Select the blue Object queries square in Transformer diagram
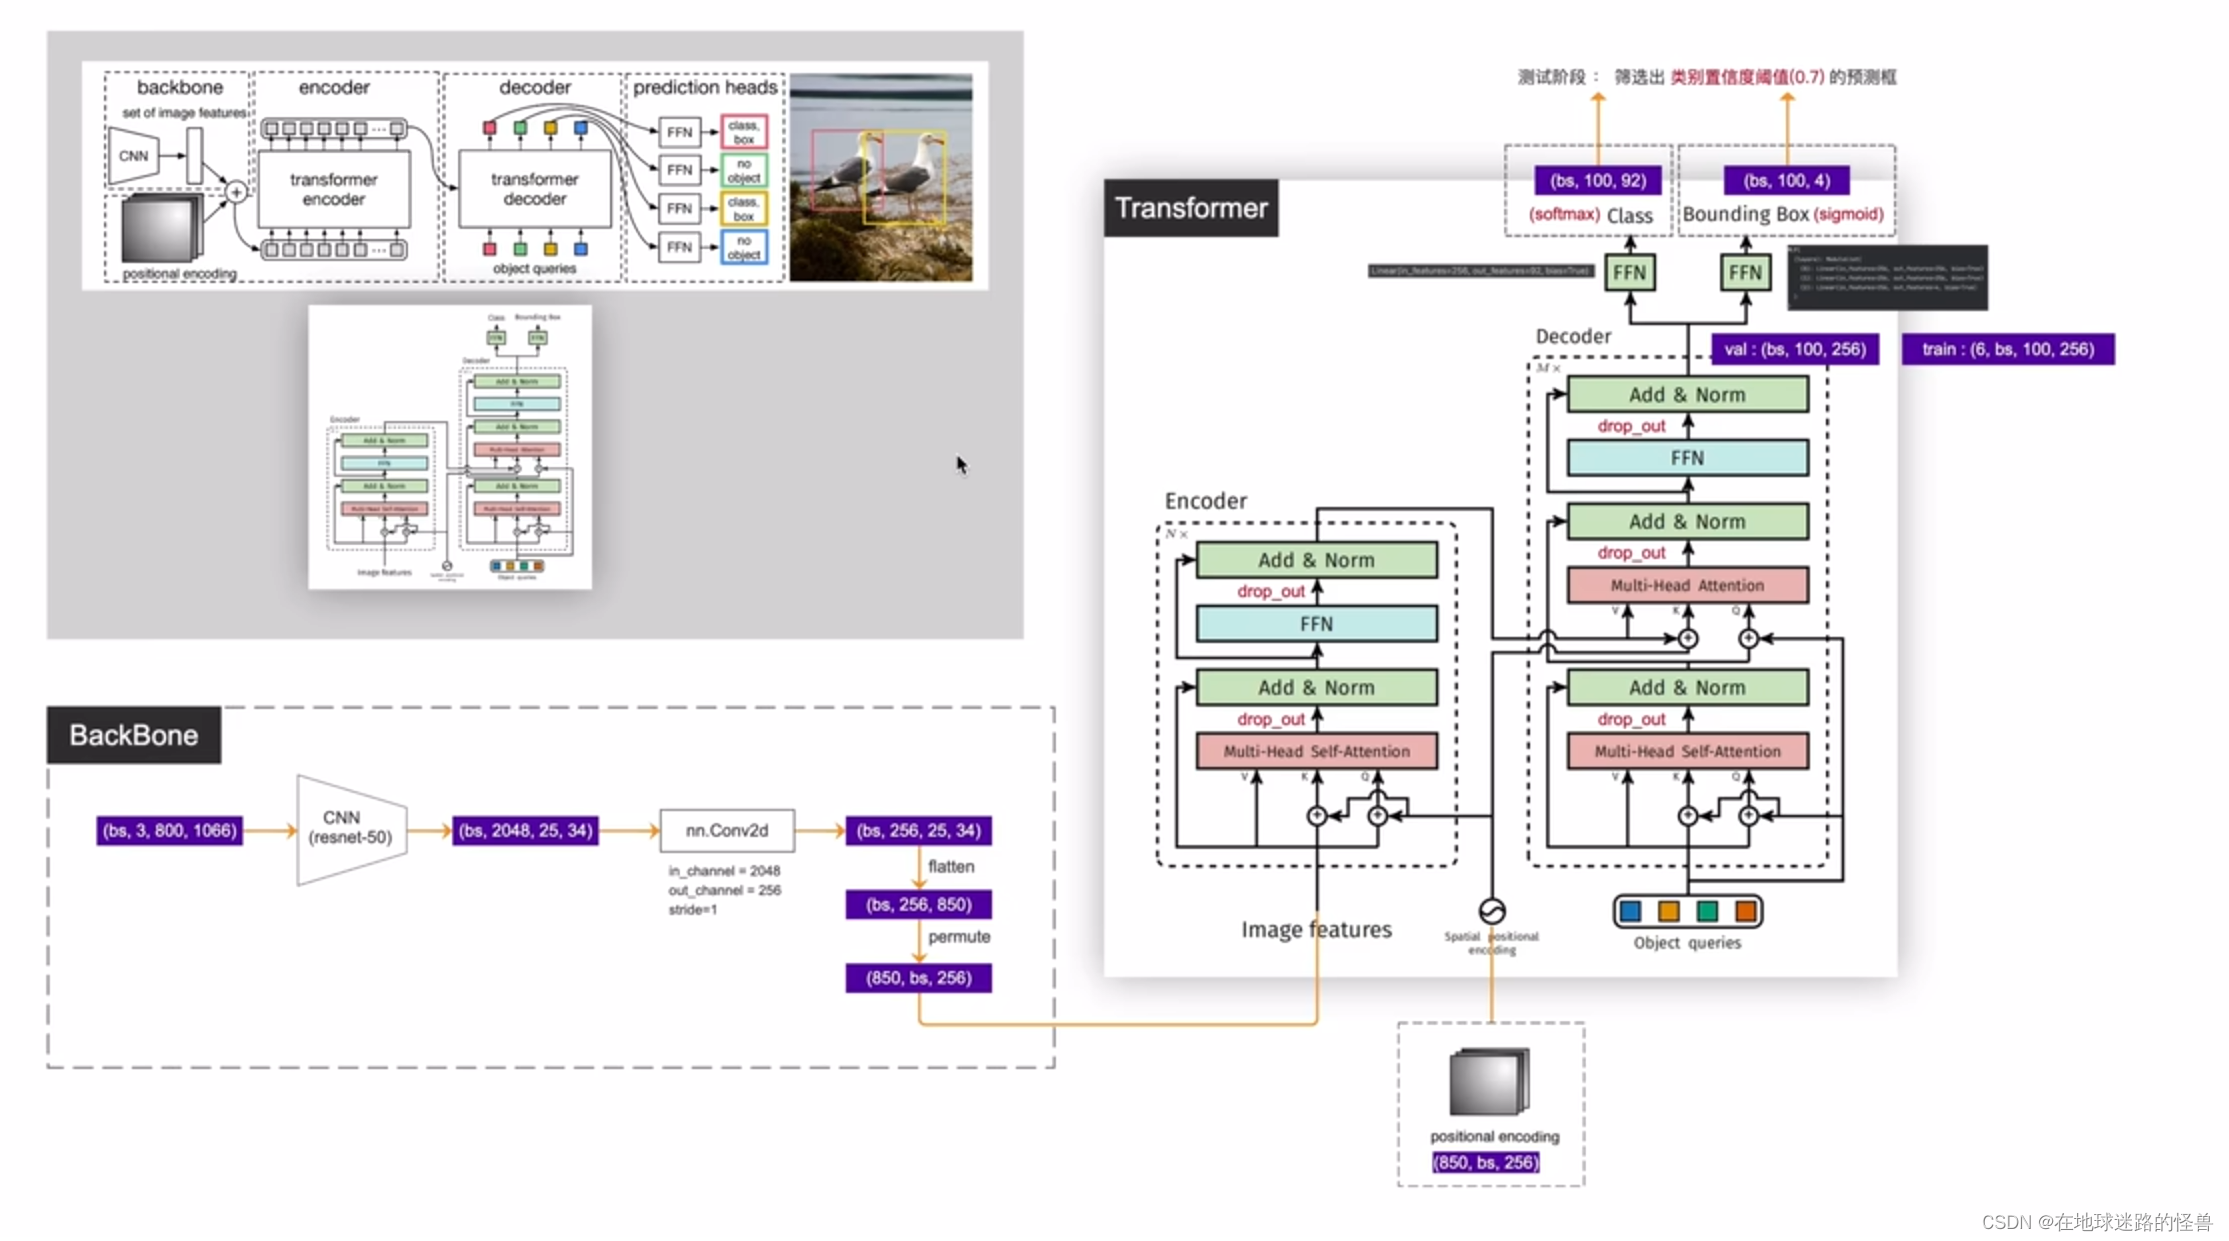Viewport: 2229px width, 1241px height. tap(1630, 911)
